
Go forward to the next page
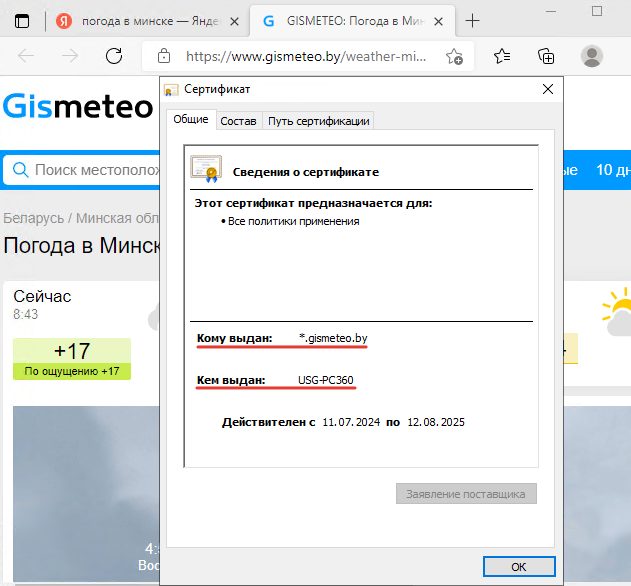[x=70, y=56]
